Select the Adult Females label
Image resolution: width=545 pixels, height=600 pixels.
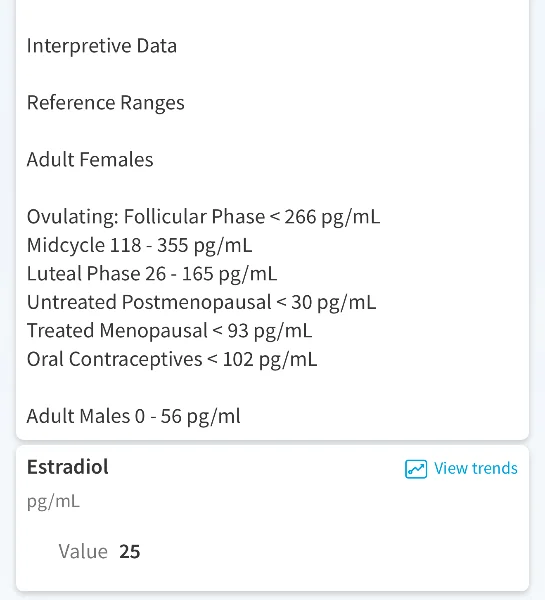click(90, 160)
